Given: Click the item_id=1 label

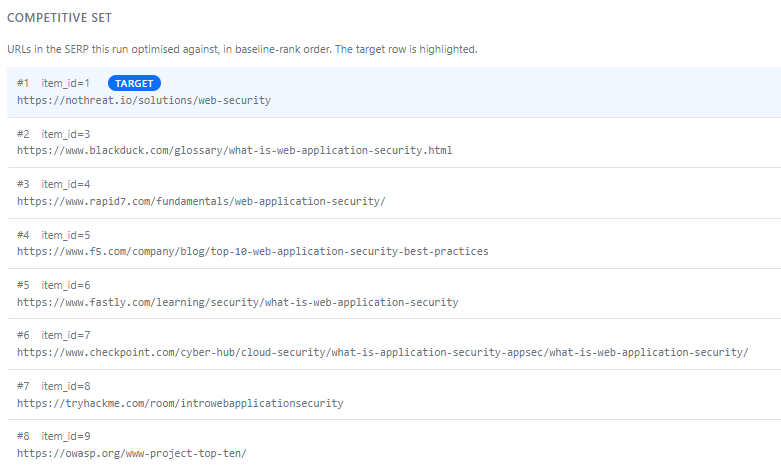Looking at the screenshot, I should tap(65, 83).
